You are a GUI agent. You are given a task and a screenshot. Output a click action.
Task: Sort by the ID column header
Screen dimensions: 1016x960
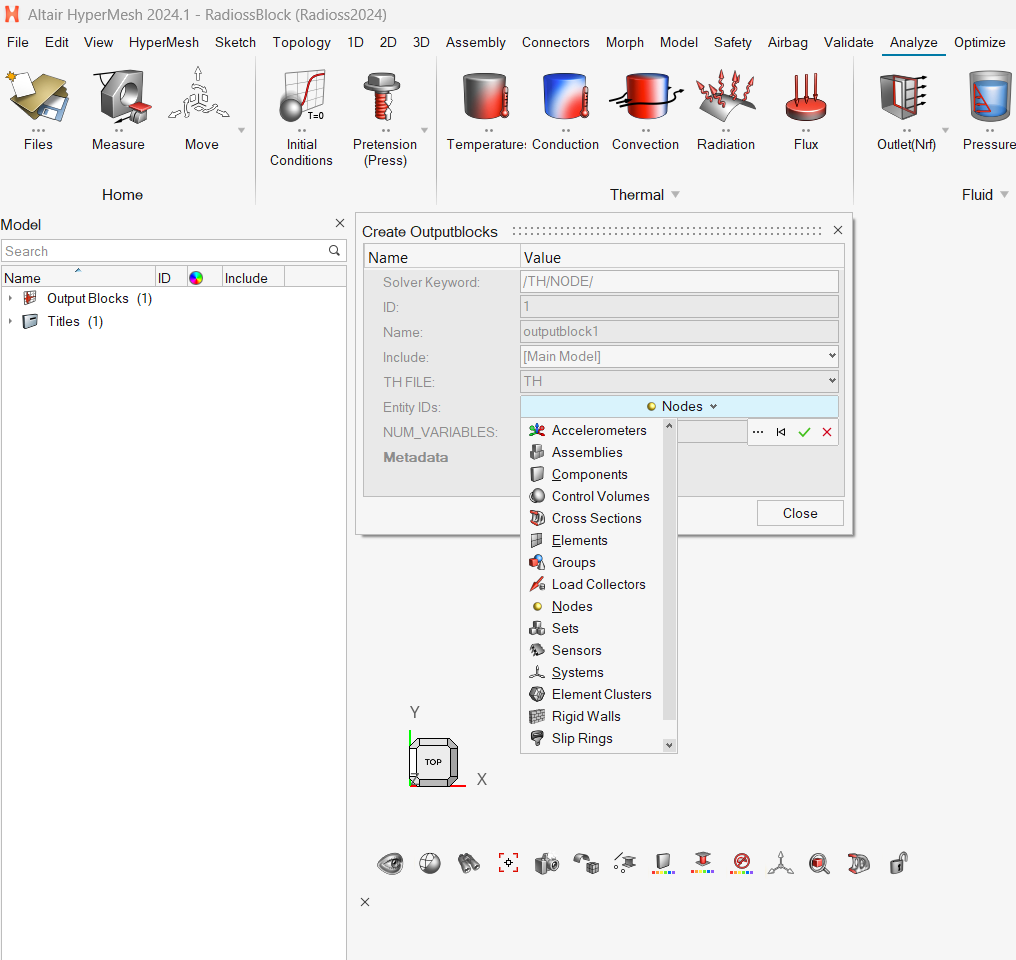coord(170,278)
